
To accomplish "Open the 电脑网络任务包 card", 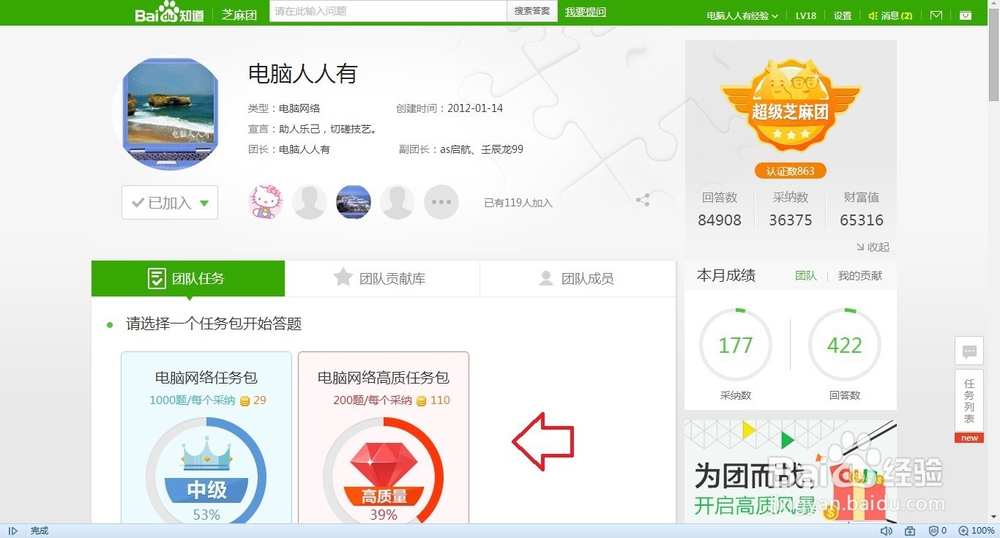I will tap(207, 438).
